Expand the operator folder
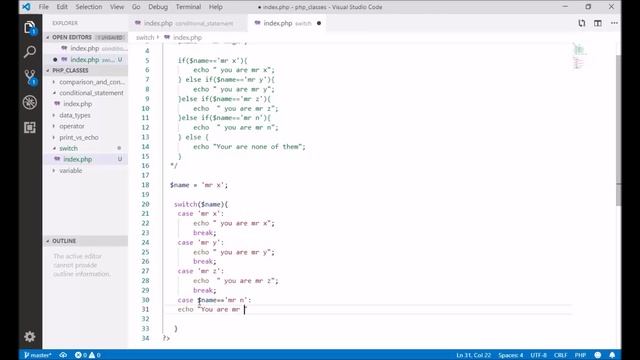This screenshot has width=640, height=360. click(x=85, y=126)
